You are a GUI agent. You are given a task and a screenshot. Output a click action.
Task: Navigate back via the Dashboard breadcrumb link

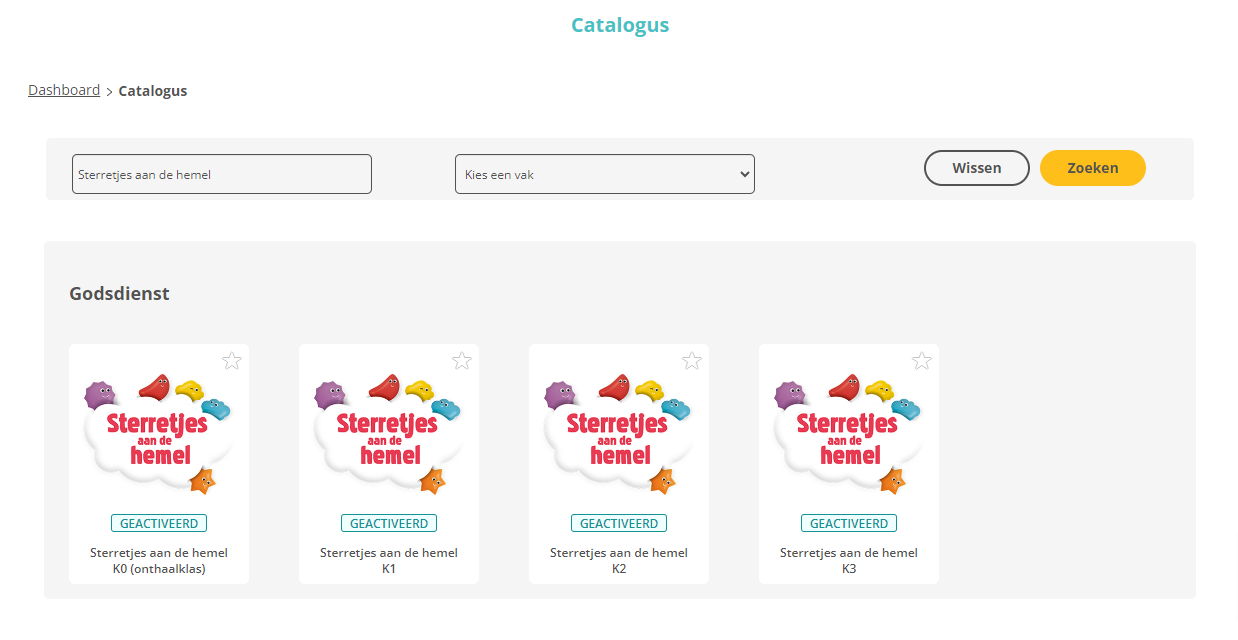coord(64,89)
